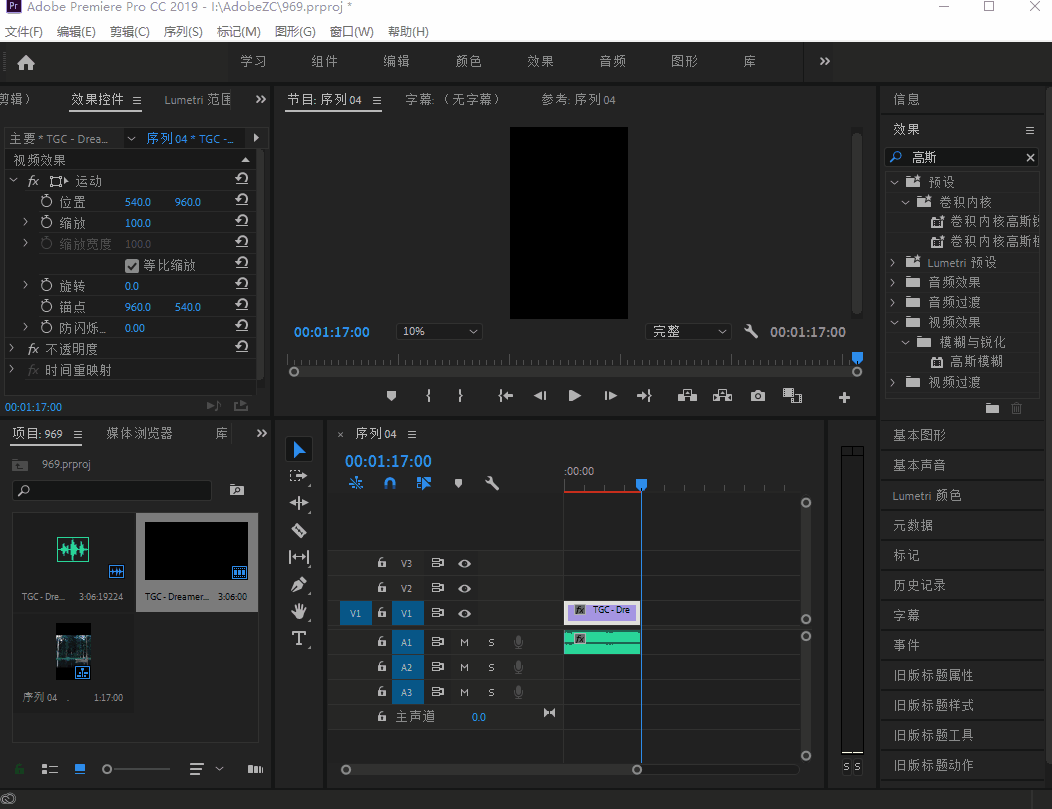Image resolution: width=1052 pixels, height=809 pixels.
Task: Click the Export Frame camera icon
Action: (x=758, y=396)
